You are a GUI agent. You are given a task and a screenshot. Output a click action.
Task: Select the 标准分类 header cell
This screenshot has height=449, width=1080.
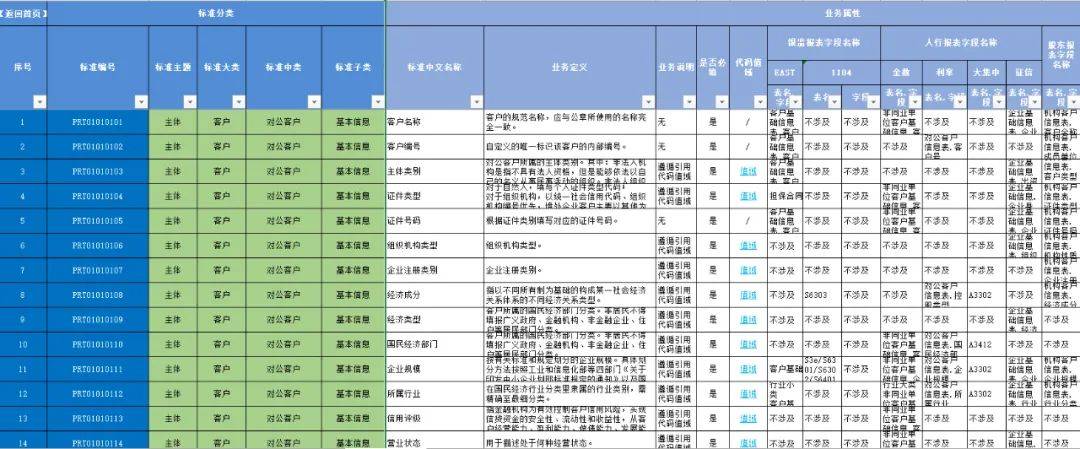tap(216, 13)
